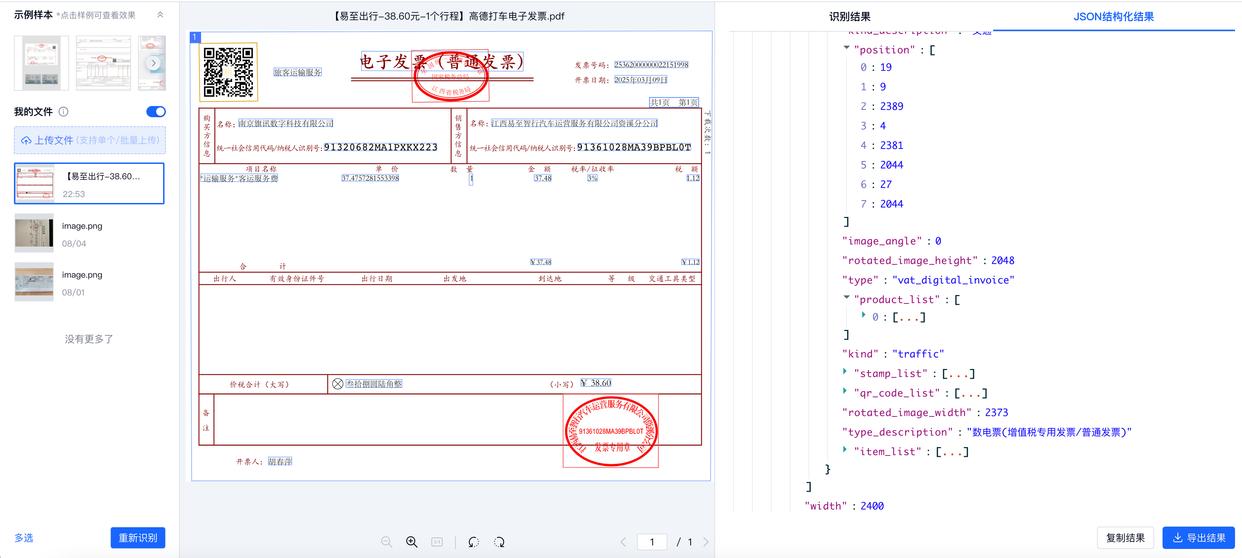Expand the "stamp_list" node

point(847,373)
